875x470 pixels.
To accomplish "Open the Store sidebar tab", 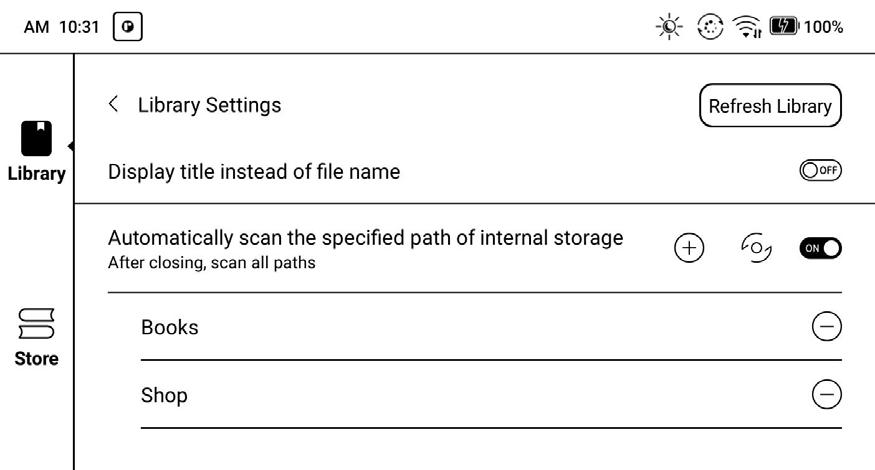I will [x=36, y=324].
